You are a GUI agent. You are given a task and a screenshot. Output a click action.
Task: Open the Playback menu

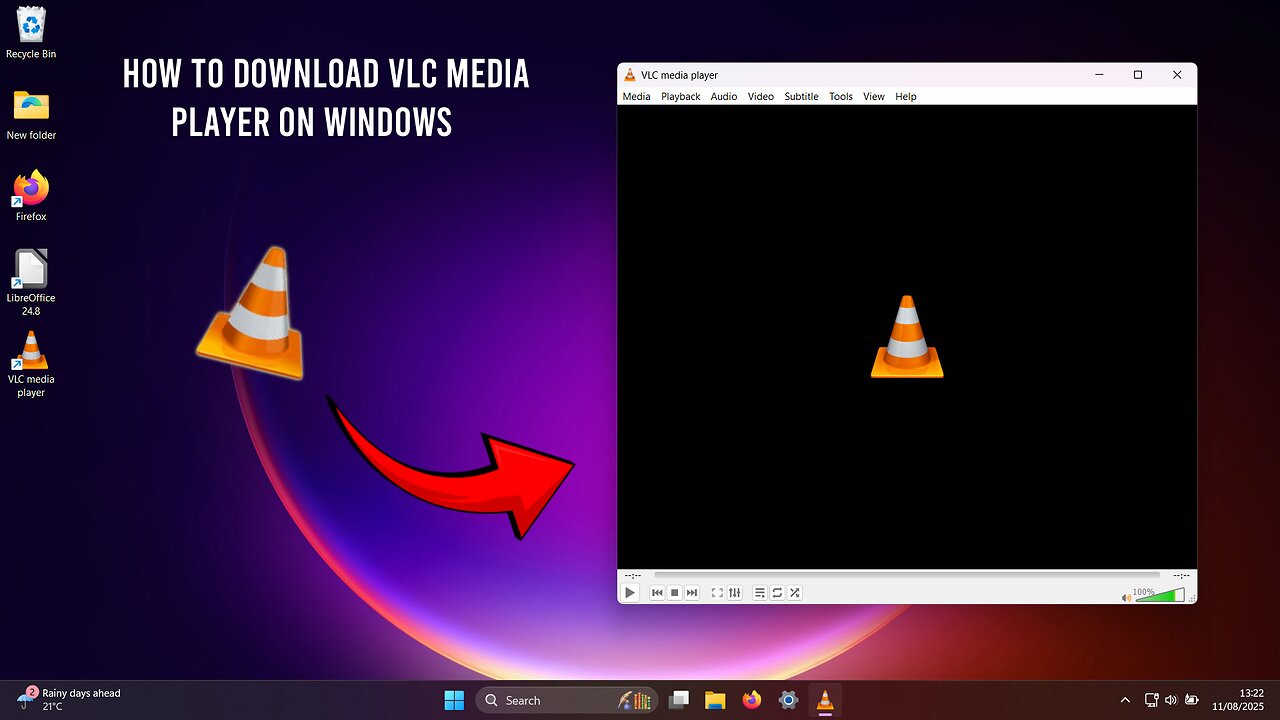point(681,97)
